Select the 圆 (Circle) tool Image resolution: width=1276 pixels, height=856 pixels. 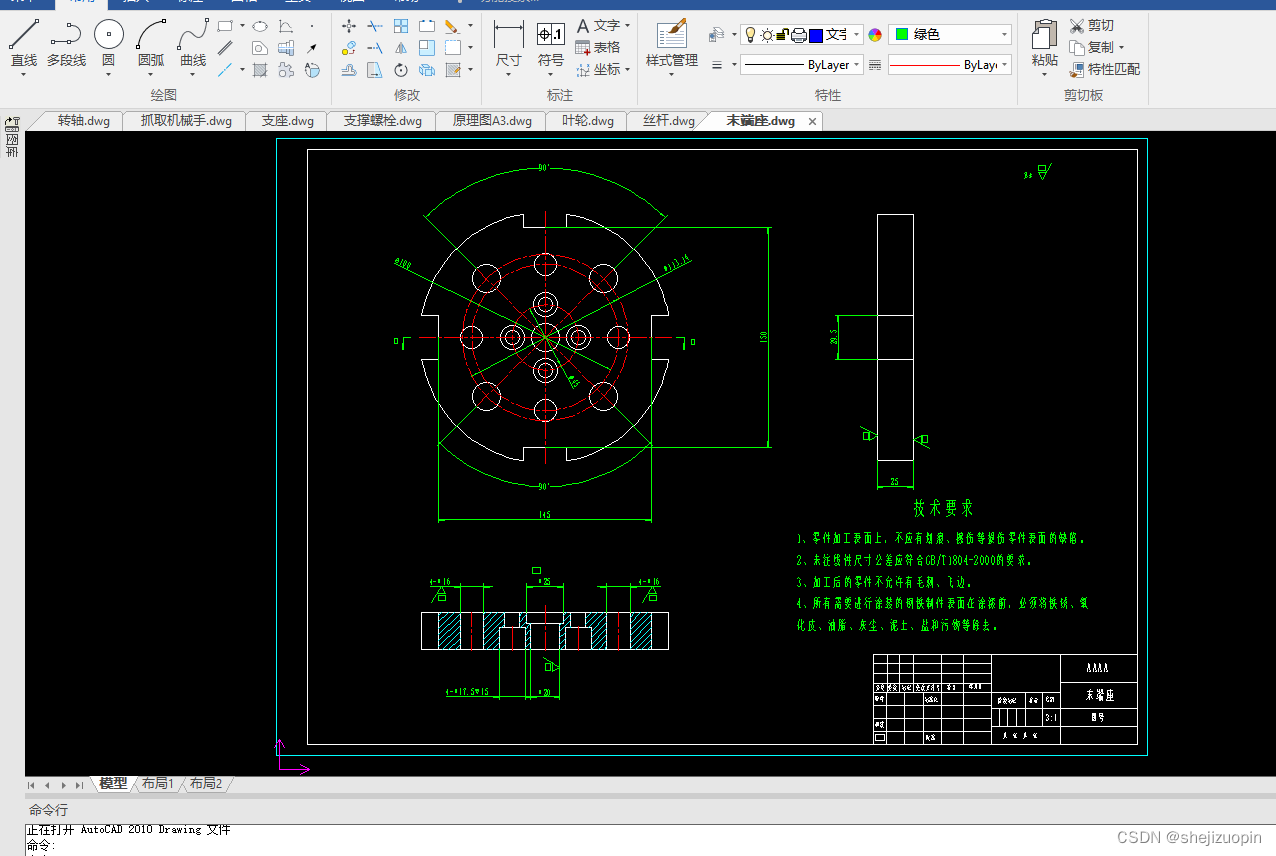tap(109, 44)
